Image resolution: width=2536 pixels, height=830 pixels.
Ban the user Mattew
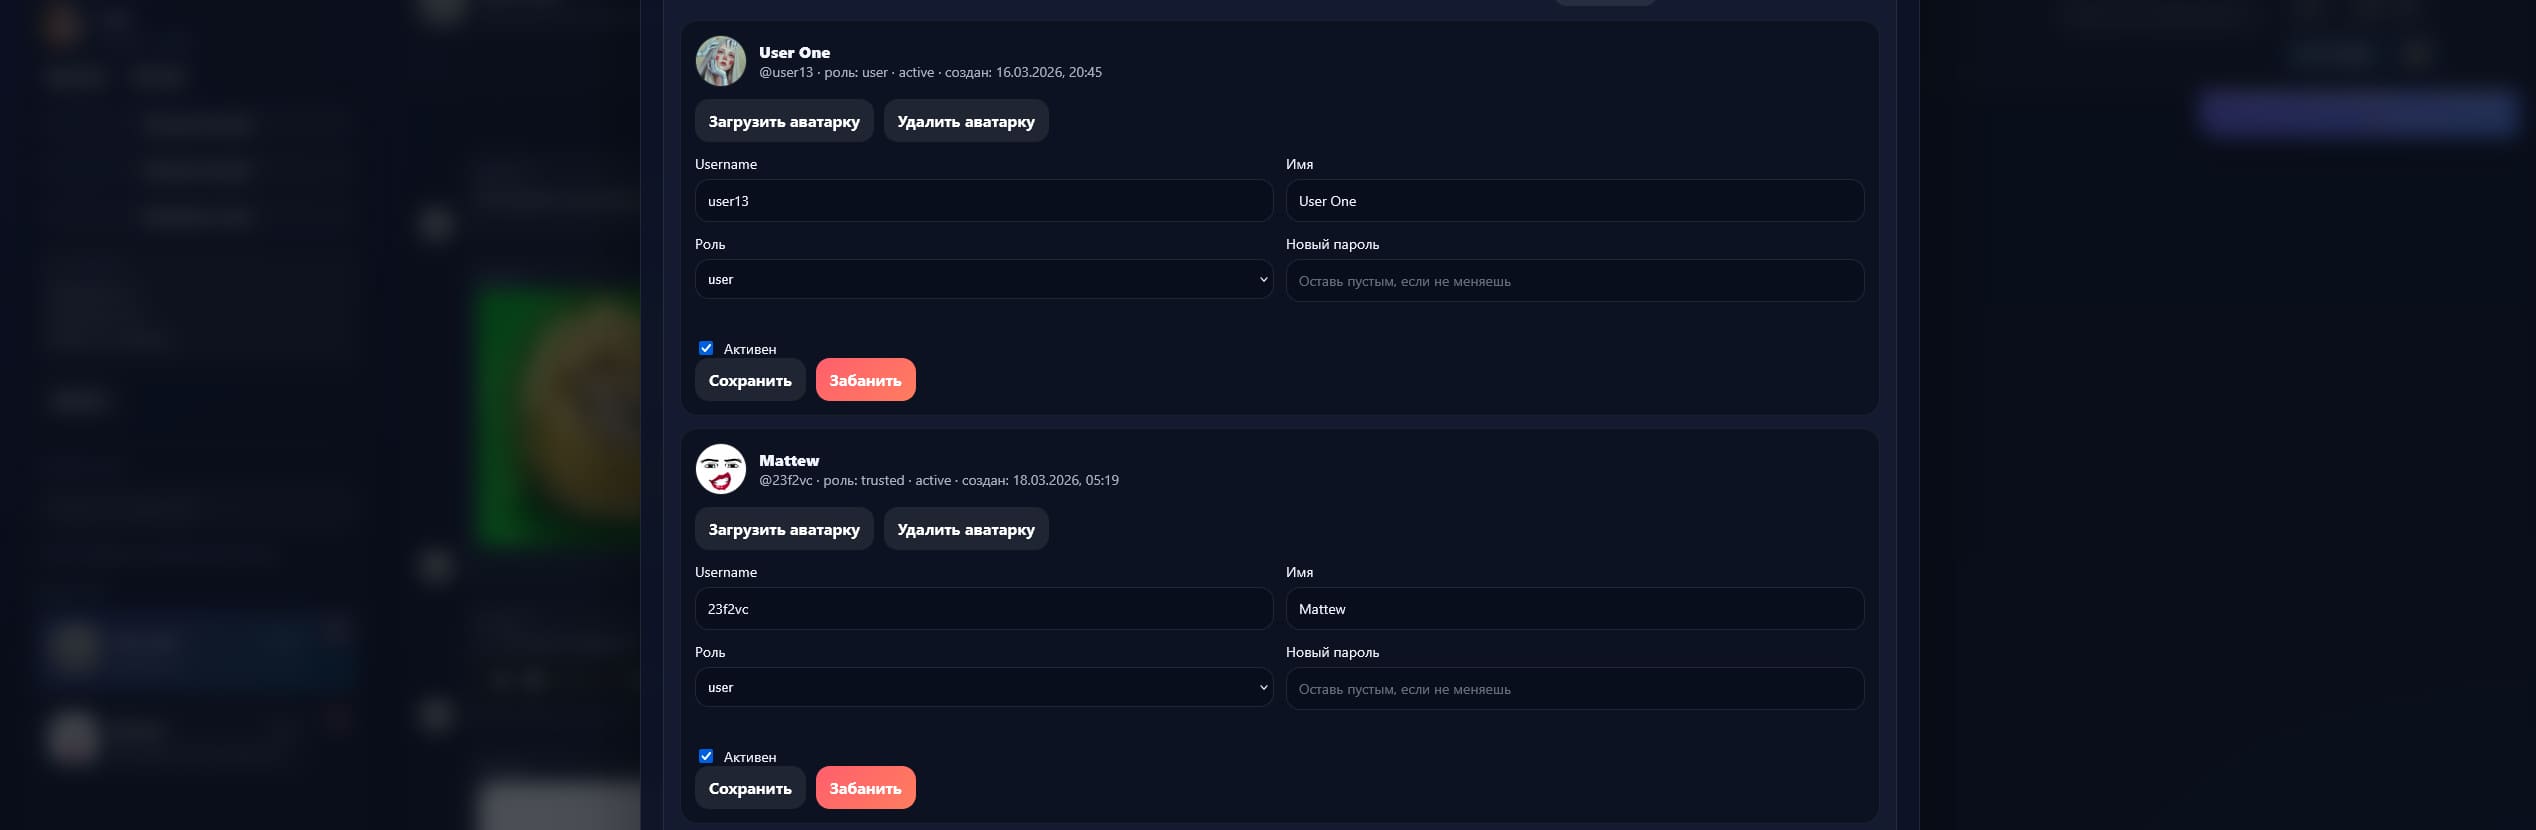865,788
